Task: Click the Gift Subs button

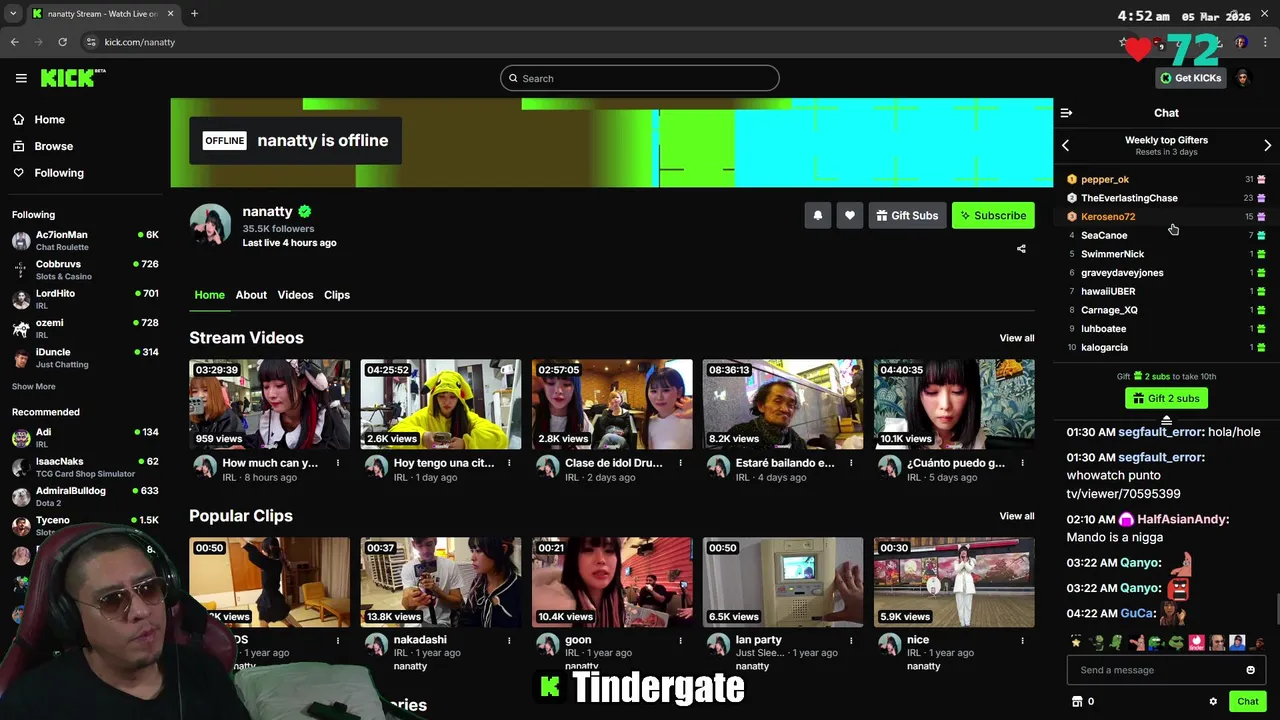Action: point(907,215)
